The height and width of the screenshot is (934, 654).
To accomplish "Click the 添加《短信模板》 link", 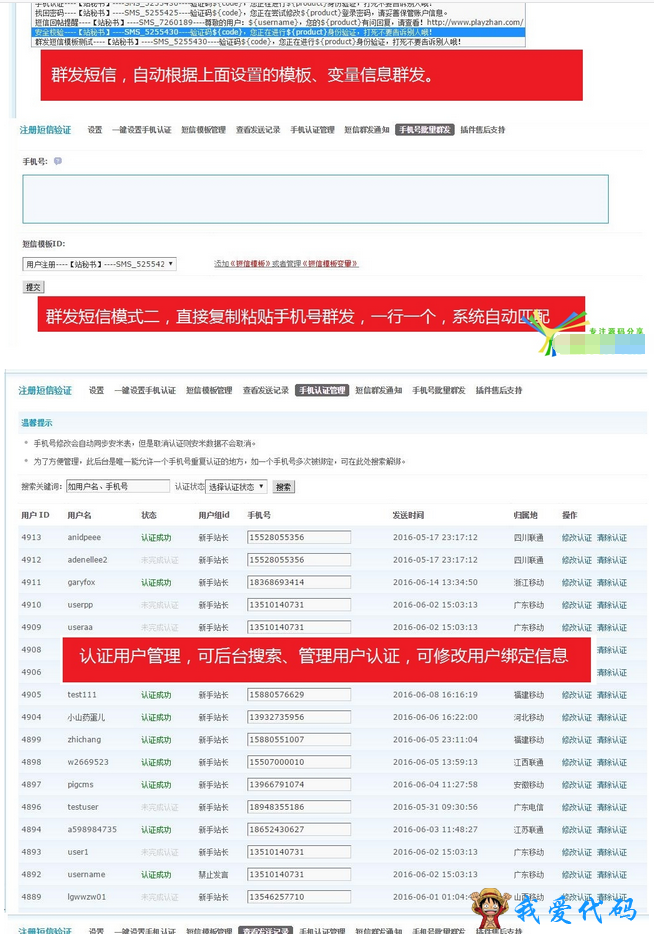I will click(x=242, y=263).
